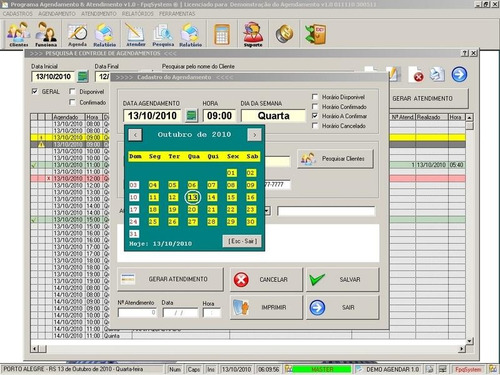Go to next month in calendar
This screenshot has width=500, height=375.
coord(254,135)
